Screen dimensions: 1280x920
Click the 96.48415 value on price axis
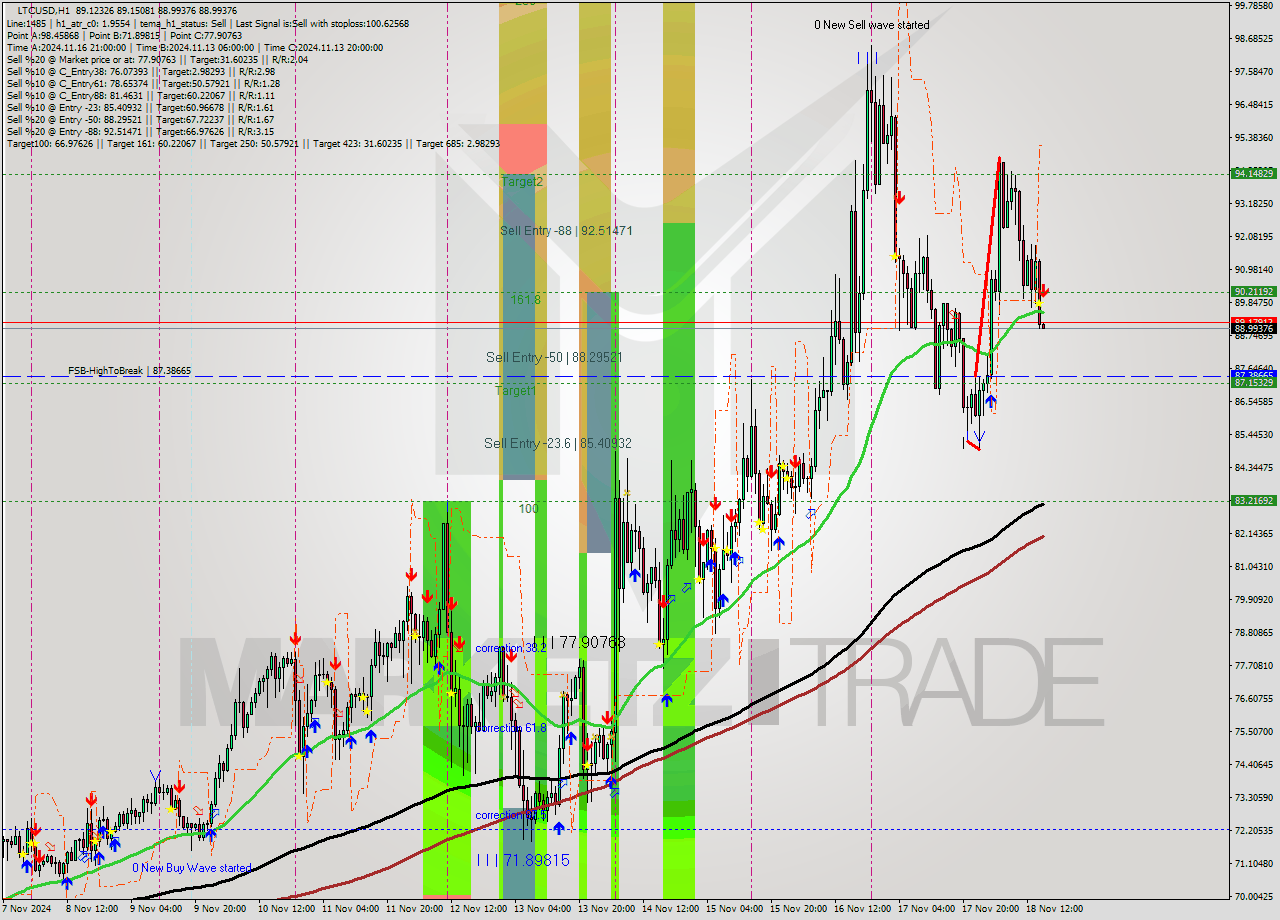click(1254, 104)
